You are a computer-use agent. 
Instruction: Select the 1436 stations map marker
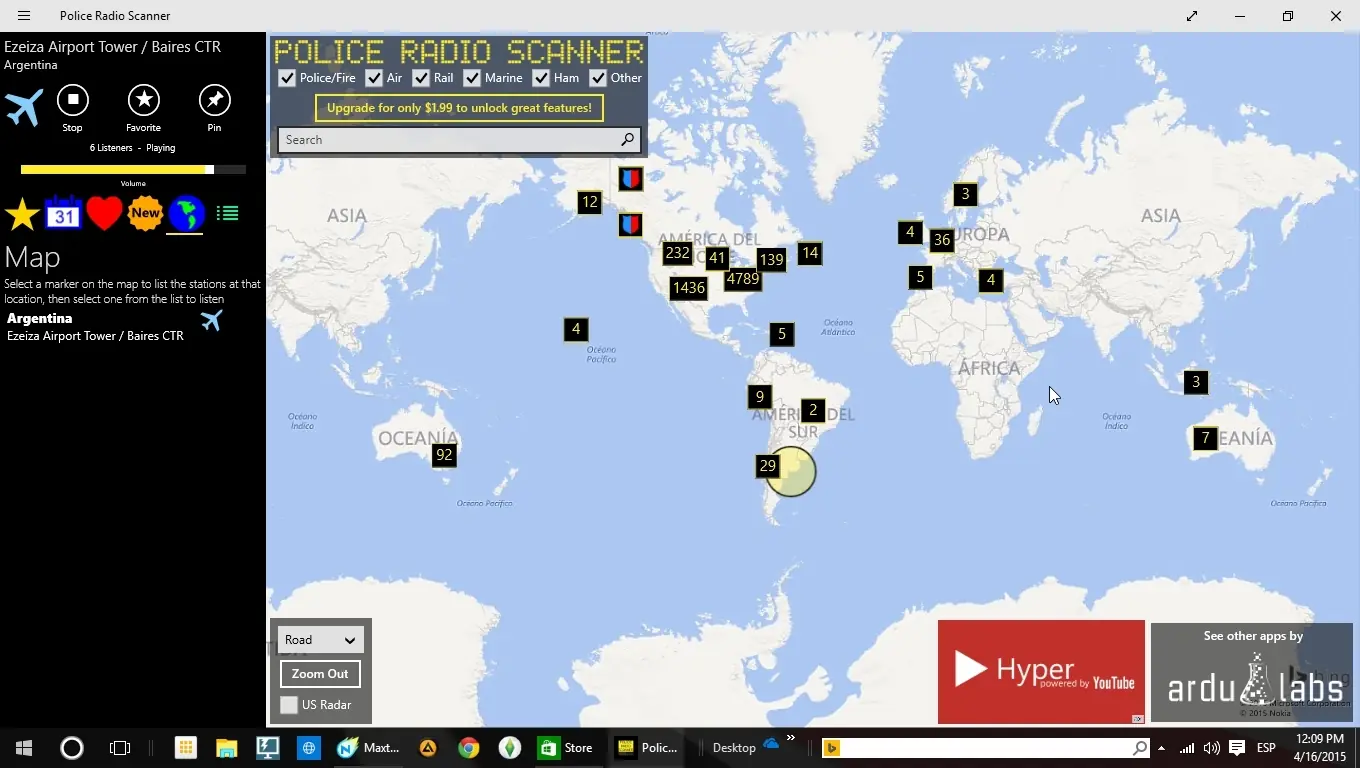689,288
